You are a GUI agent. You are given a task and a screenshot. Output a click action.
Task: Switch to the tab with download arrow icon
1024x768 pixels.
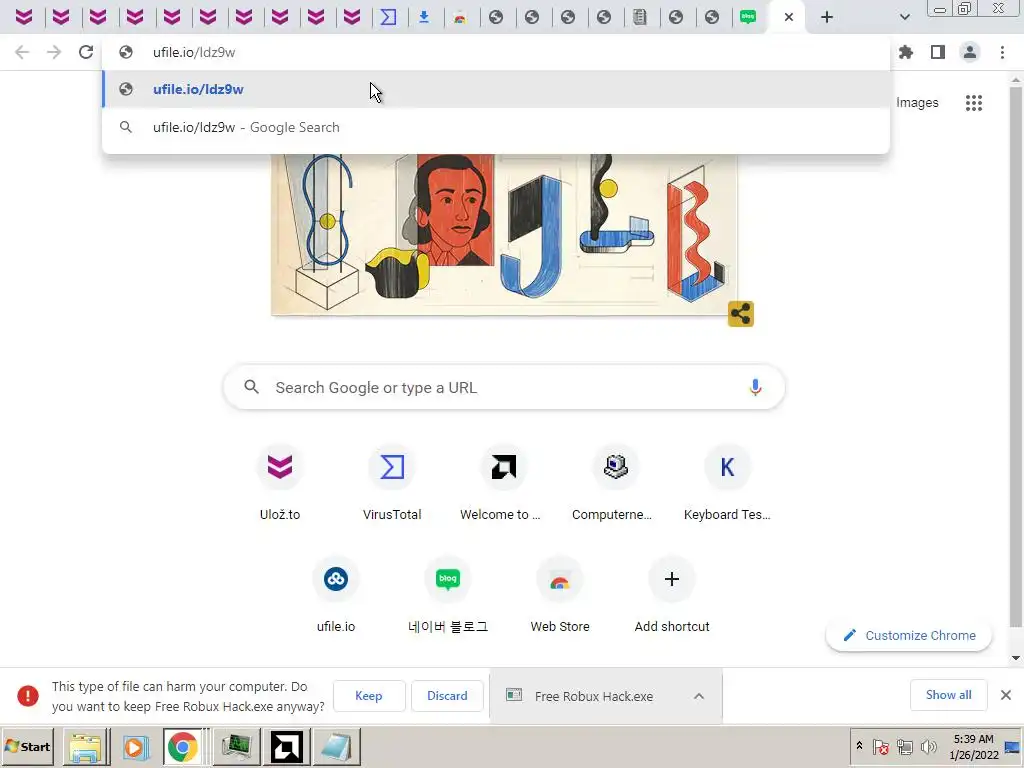[424, 17]
